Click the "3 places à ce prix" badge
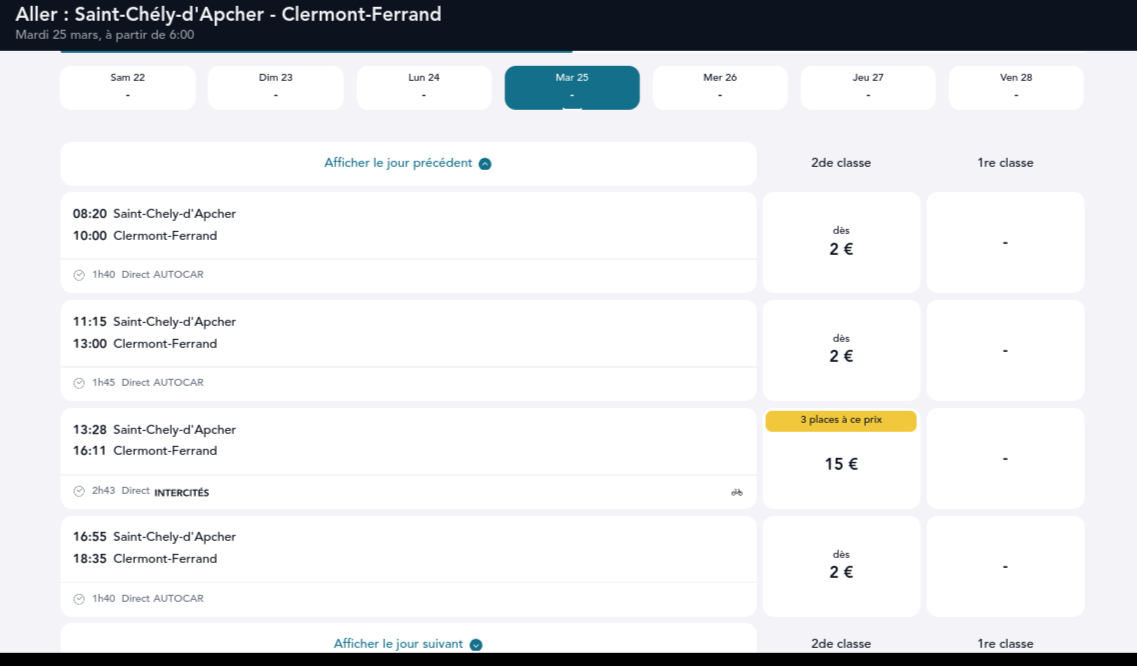The height and width of the screenshot is (666, 1137). (x=841, y=421)
